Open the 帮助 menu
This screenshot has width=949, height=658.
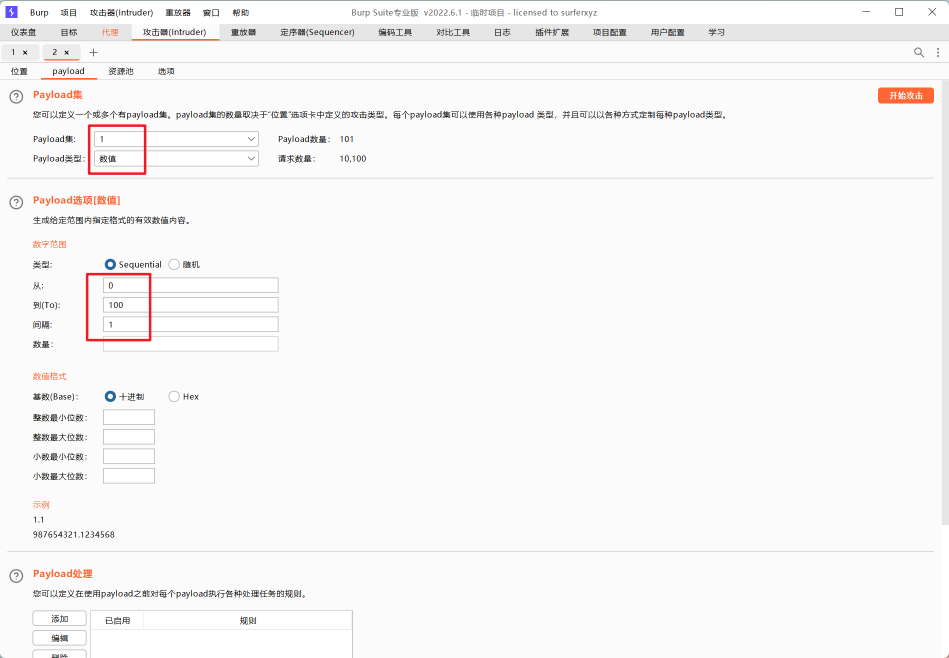[x=241, y=13]
